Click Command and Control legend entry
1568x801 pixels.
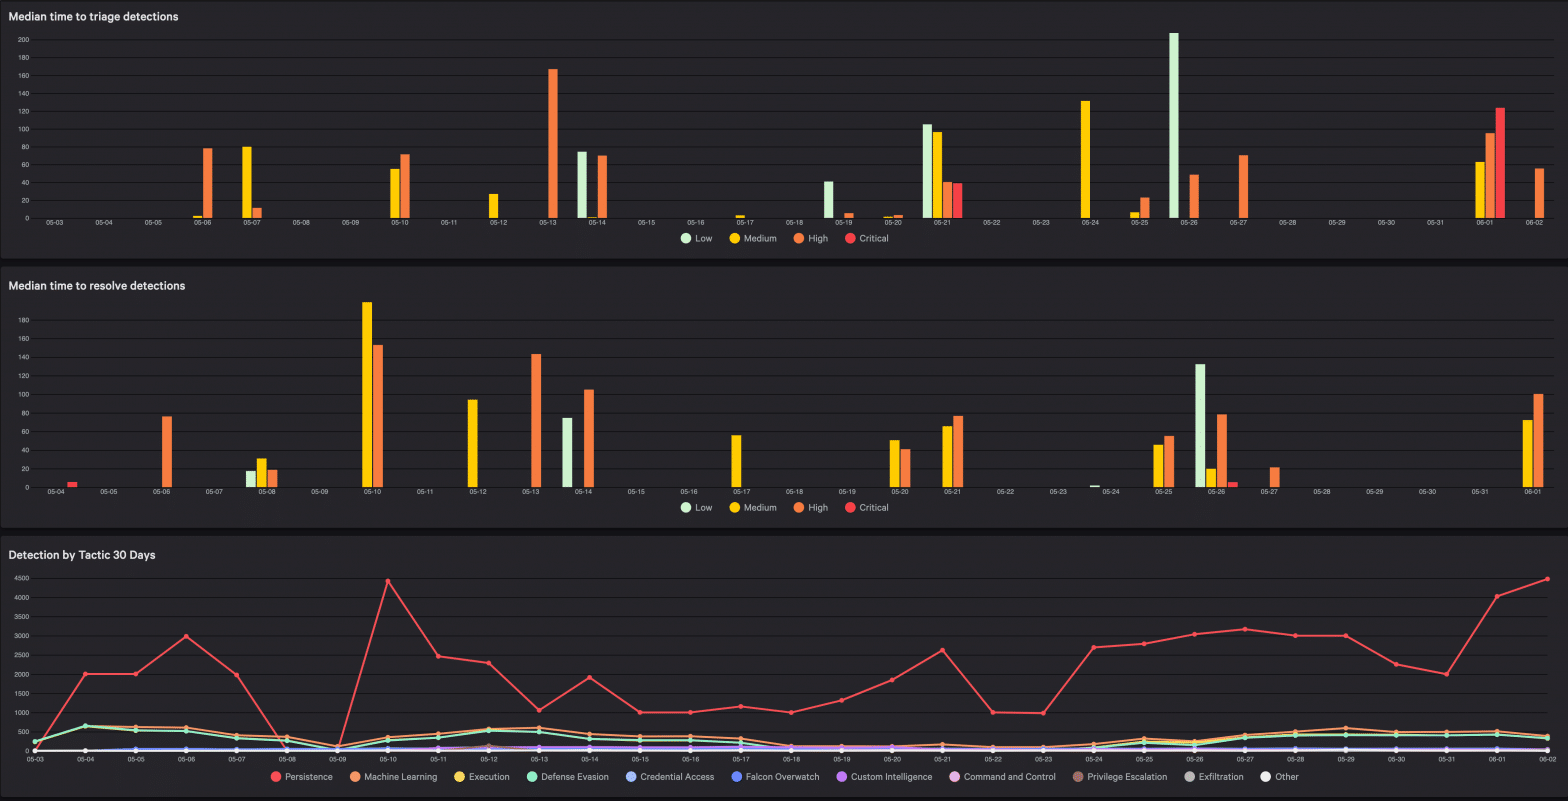1001,776
